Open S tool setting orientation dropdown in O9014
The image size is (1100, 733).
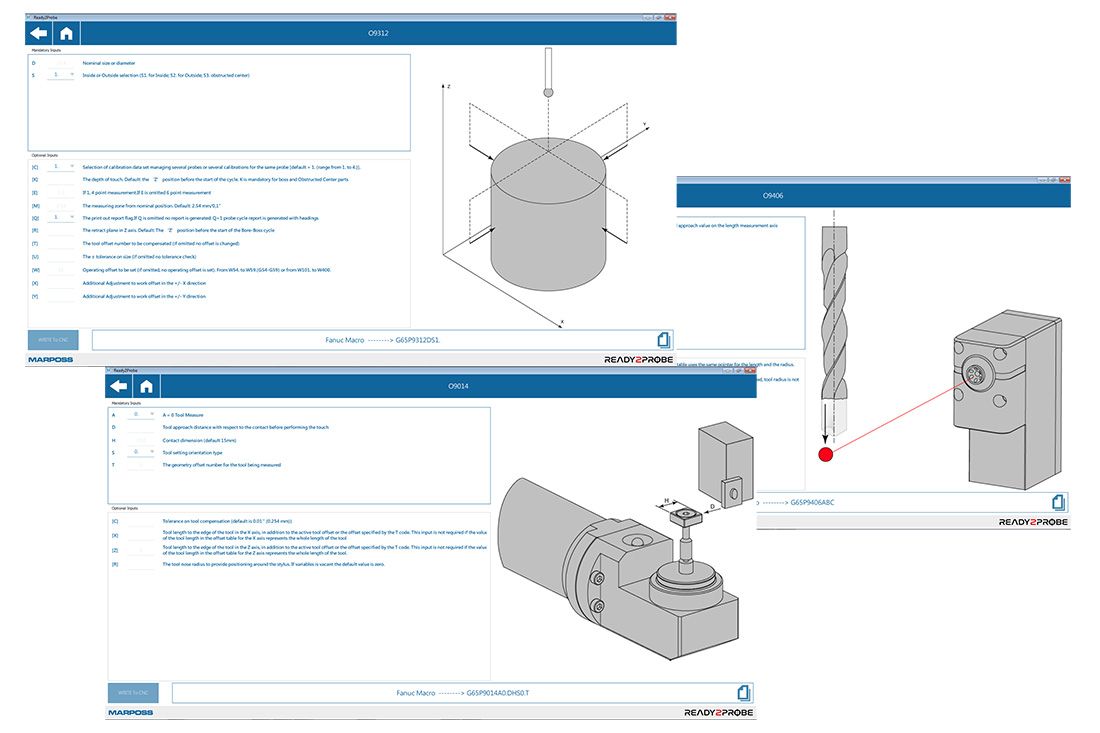(141, 452)
